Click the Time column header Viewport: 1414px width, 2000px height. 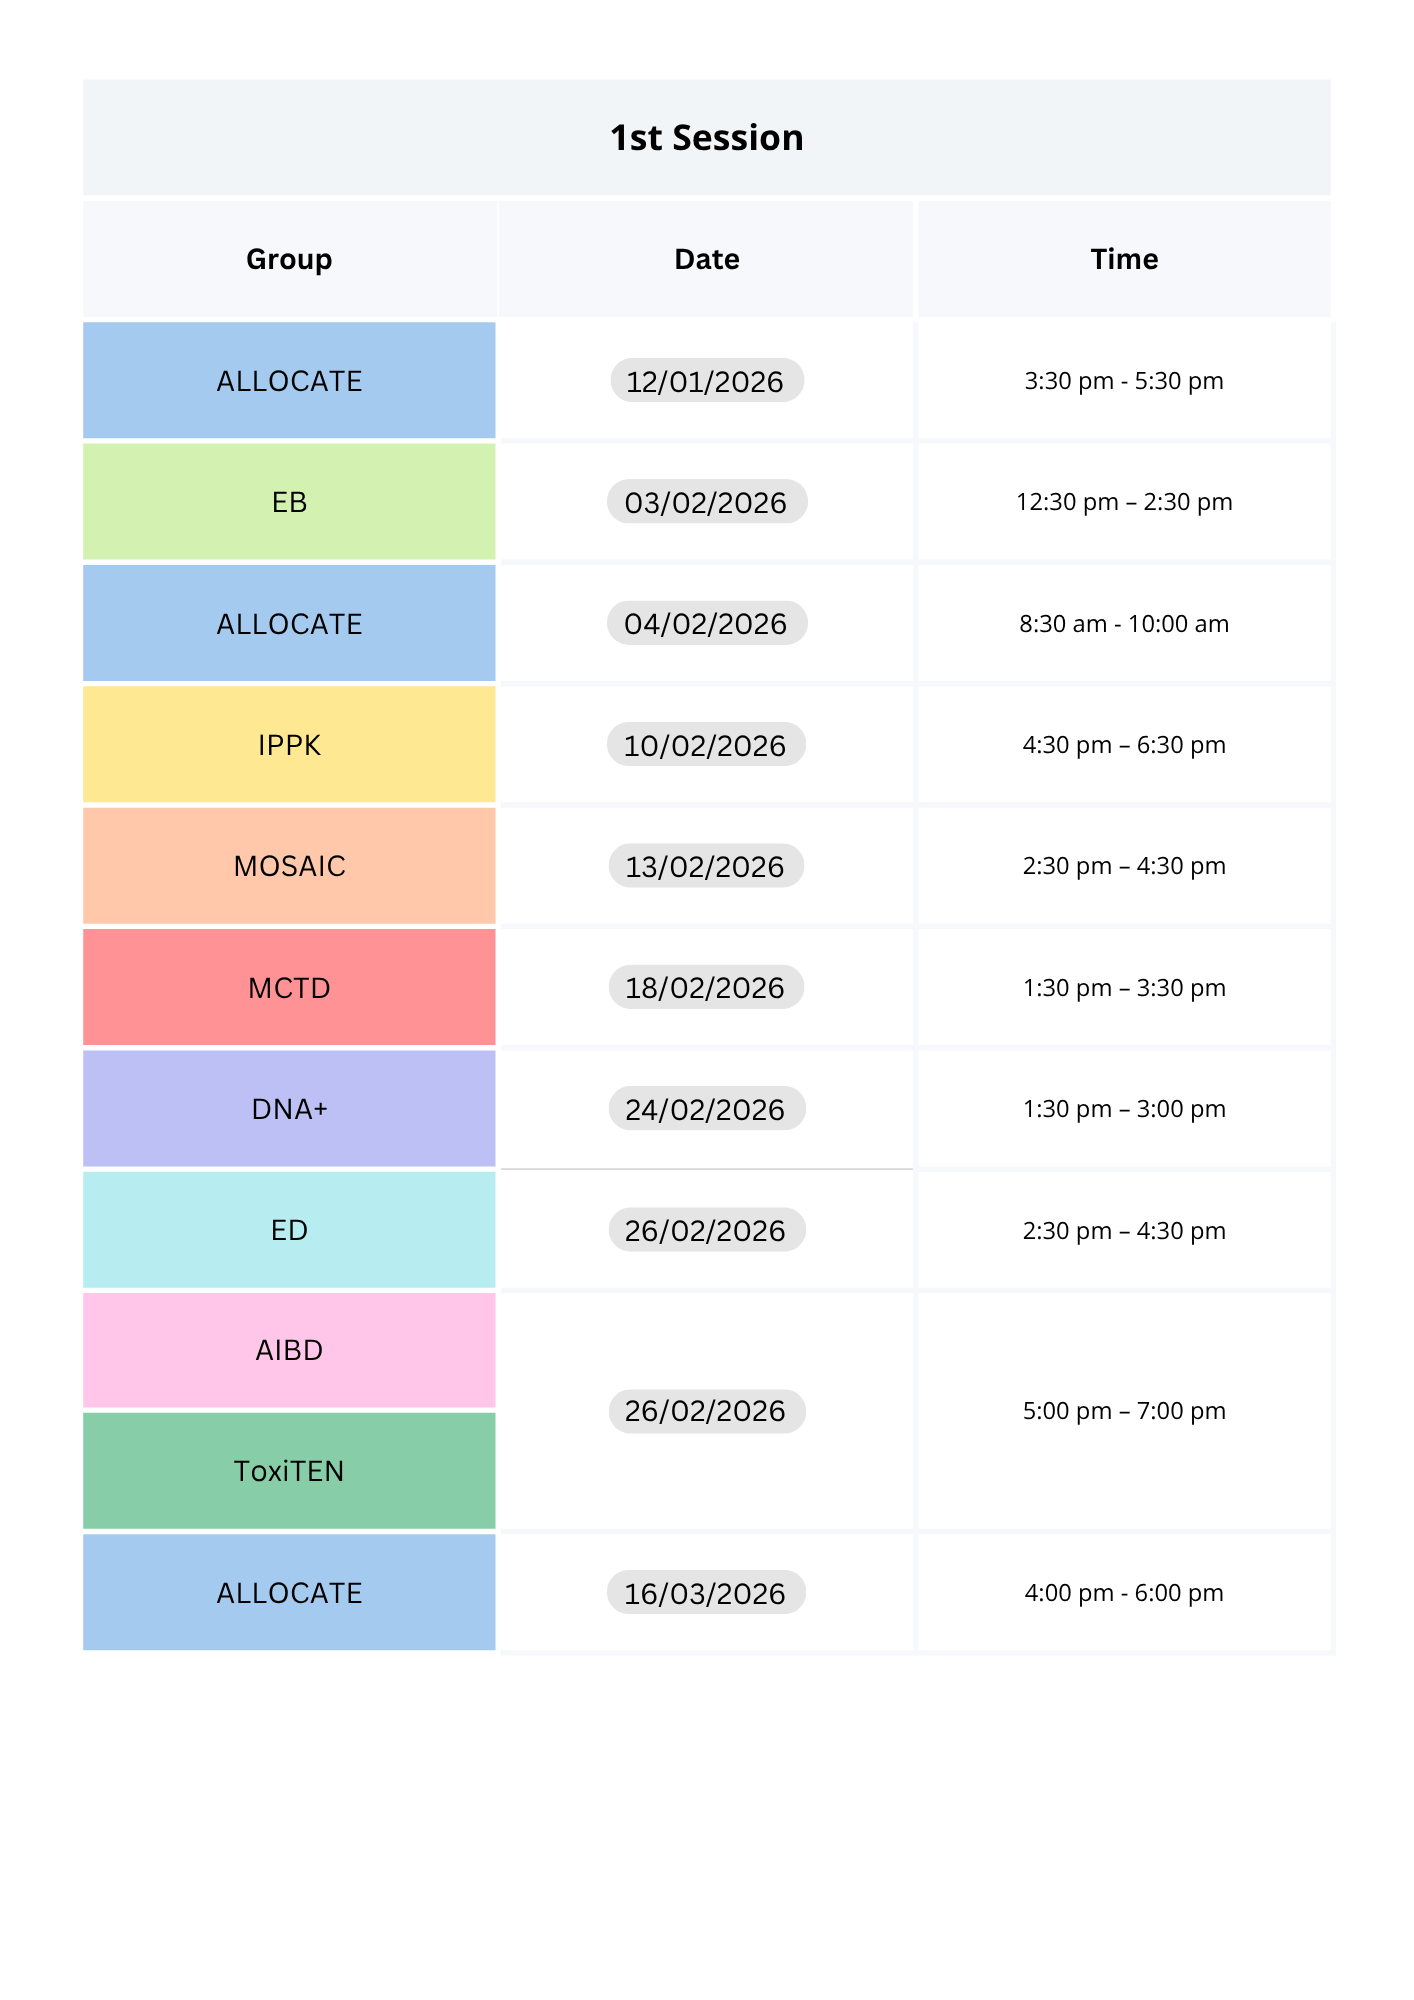click(x=1124, y=259)
